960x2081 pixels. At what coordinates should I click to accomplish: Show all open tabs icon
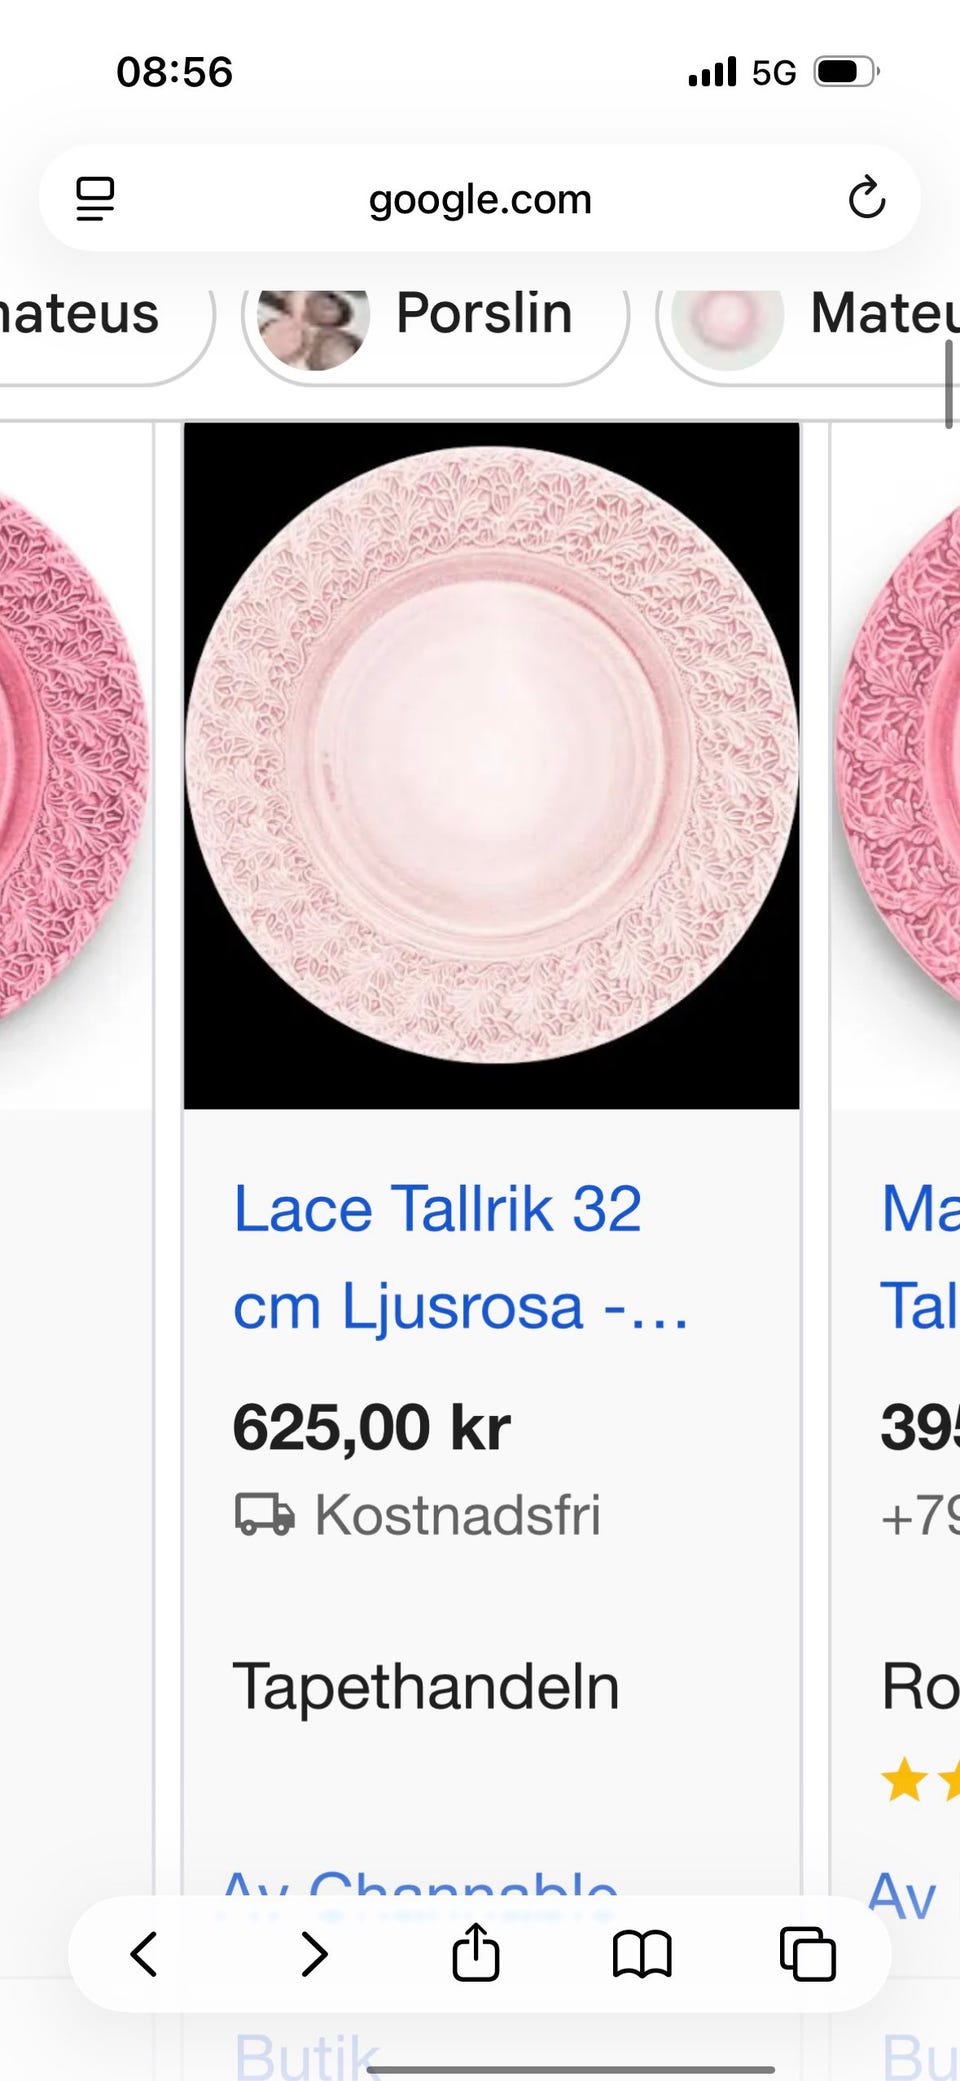(807, 1953)
